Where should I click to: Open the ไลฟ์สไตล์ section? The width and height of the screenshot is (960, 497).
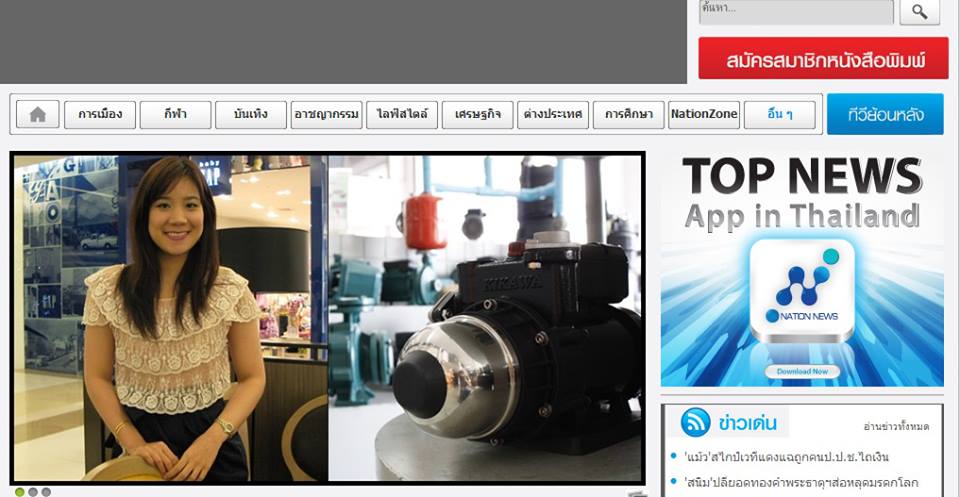[x=402, y=114]
